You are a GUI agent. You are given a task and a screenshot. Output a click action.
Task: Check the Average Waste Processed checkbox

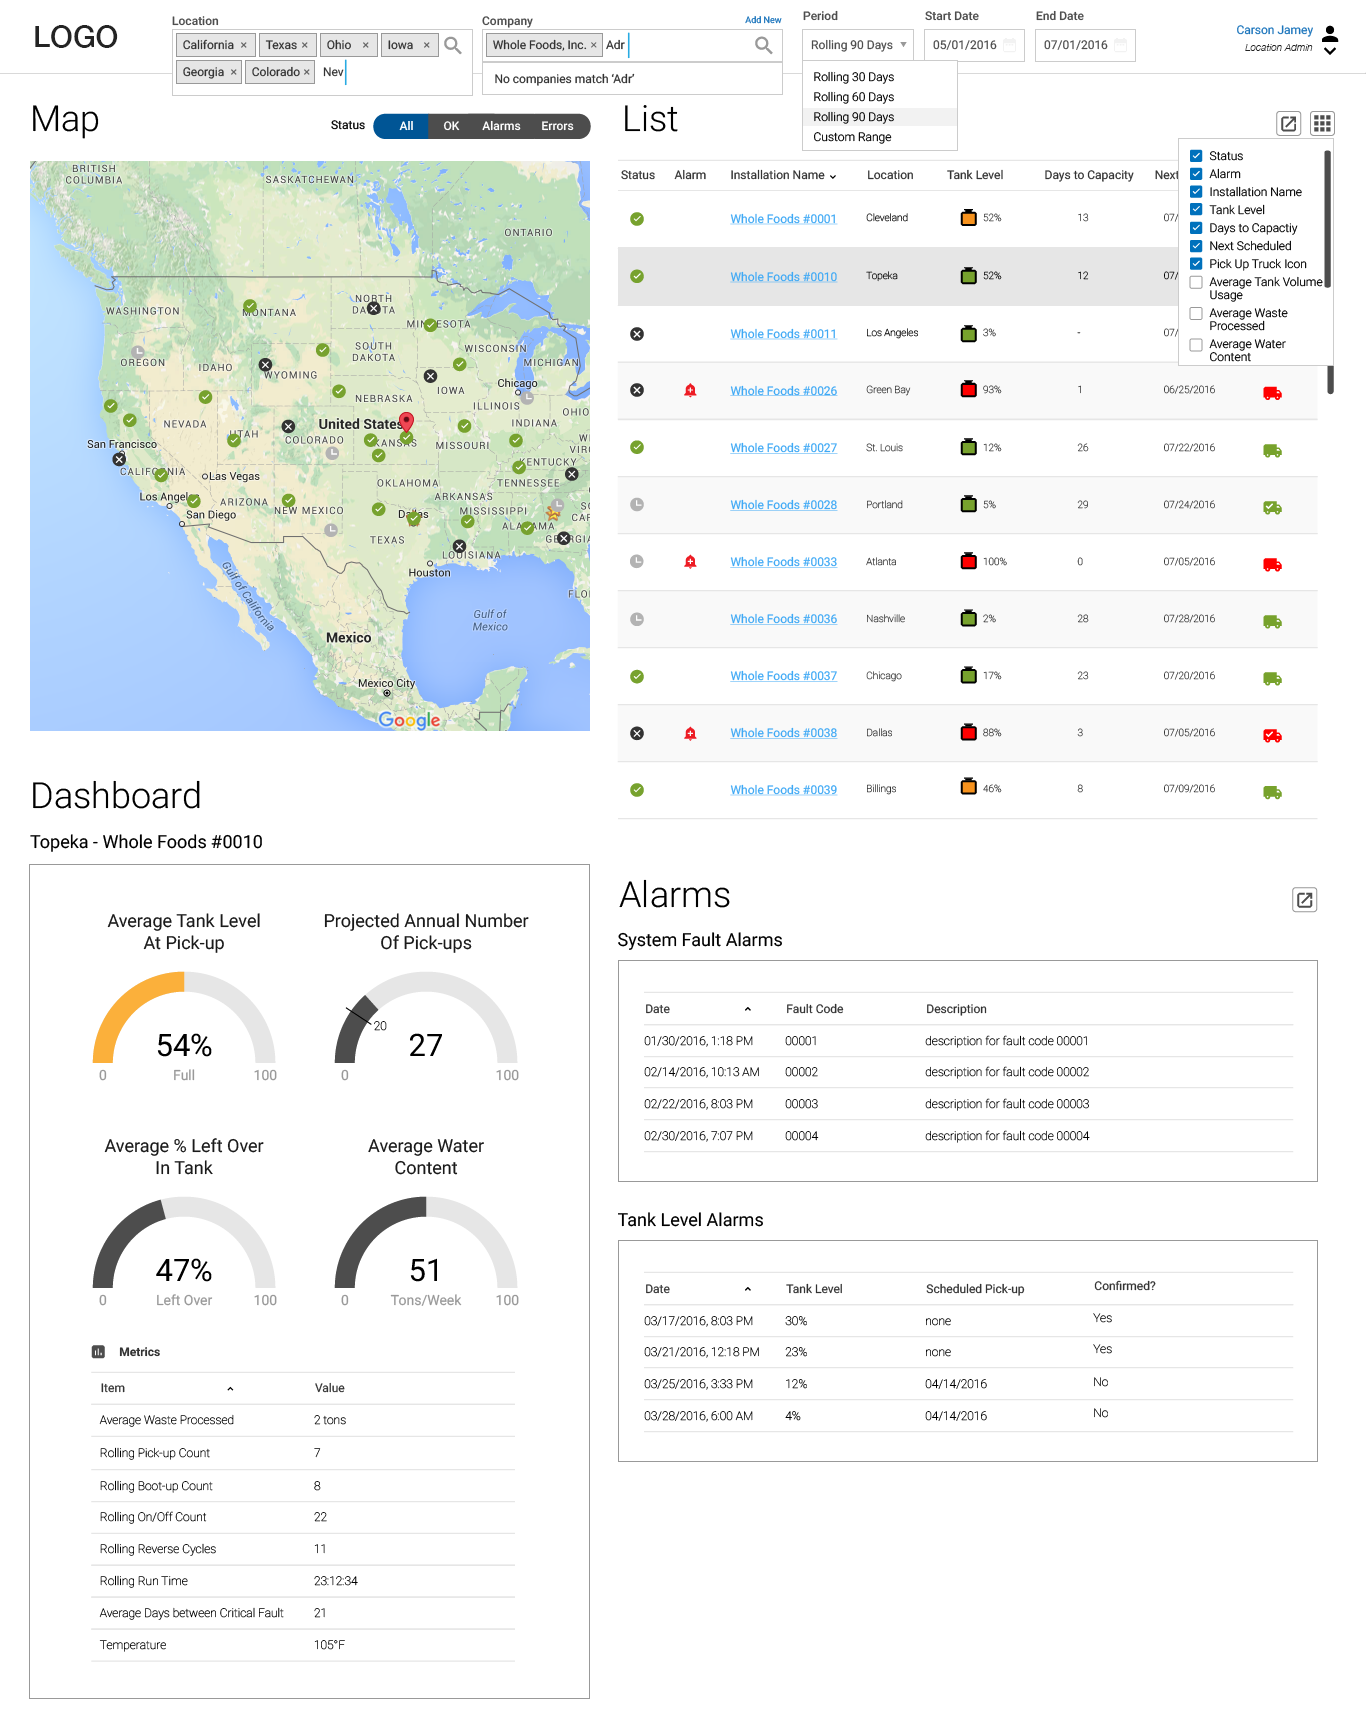pos(1196,314)
